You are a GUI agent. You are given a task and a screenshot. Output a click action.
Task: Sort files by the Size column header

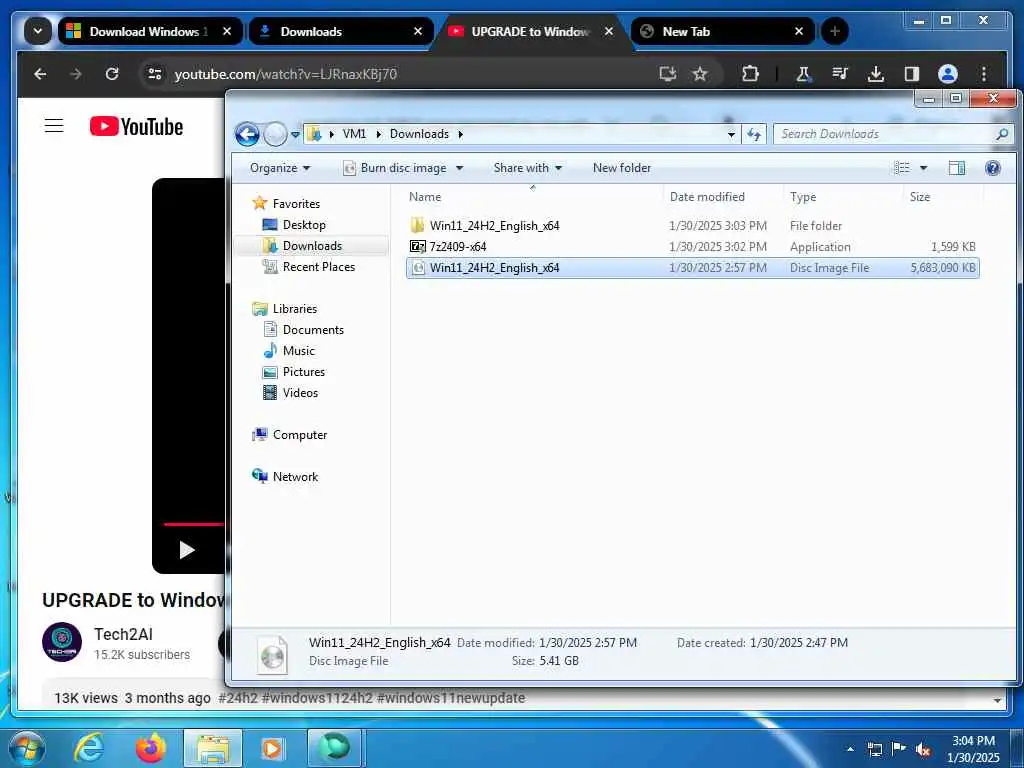(x=942, y=197)
